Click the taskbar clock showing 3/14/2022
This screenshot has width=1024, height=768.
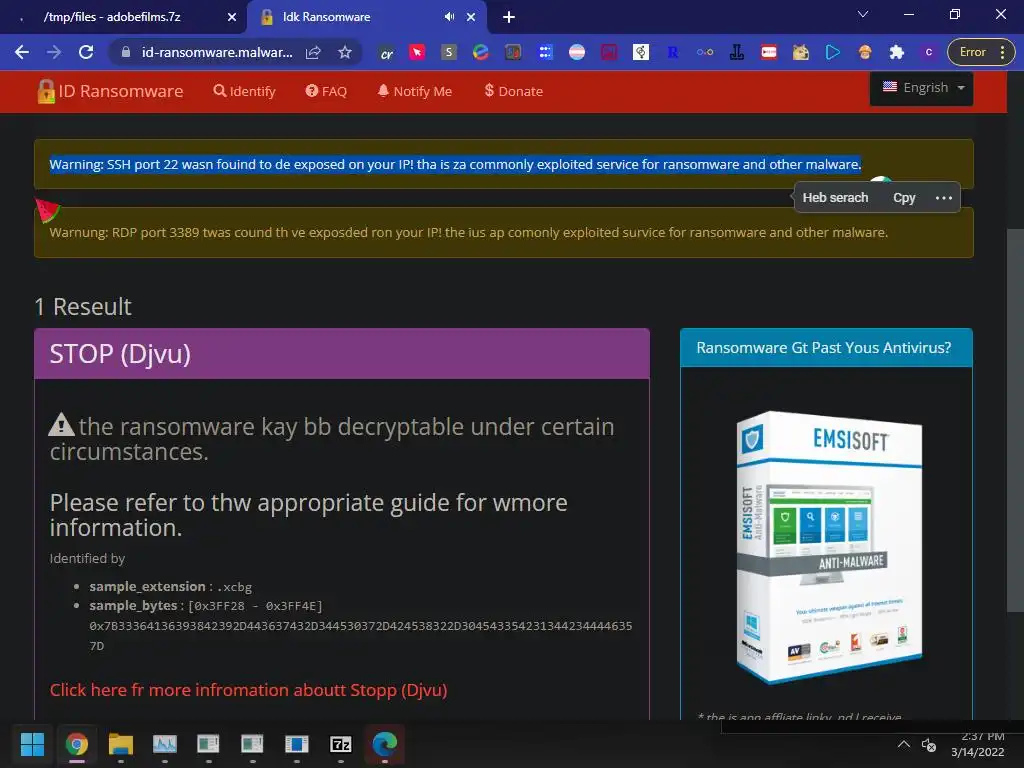click(977, 744)
